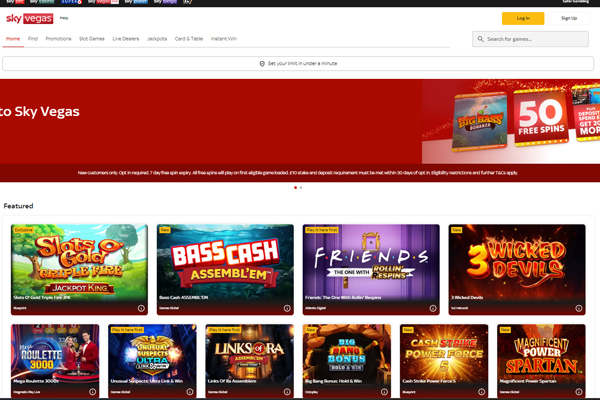Click info icon on Friends card
Image resolution: width=600 pixels, height=400 pixels.
(x=433, y=308)
